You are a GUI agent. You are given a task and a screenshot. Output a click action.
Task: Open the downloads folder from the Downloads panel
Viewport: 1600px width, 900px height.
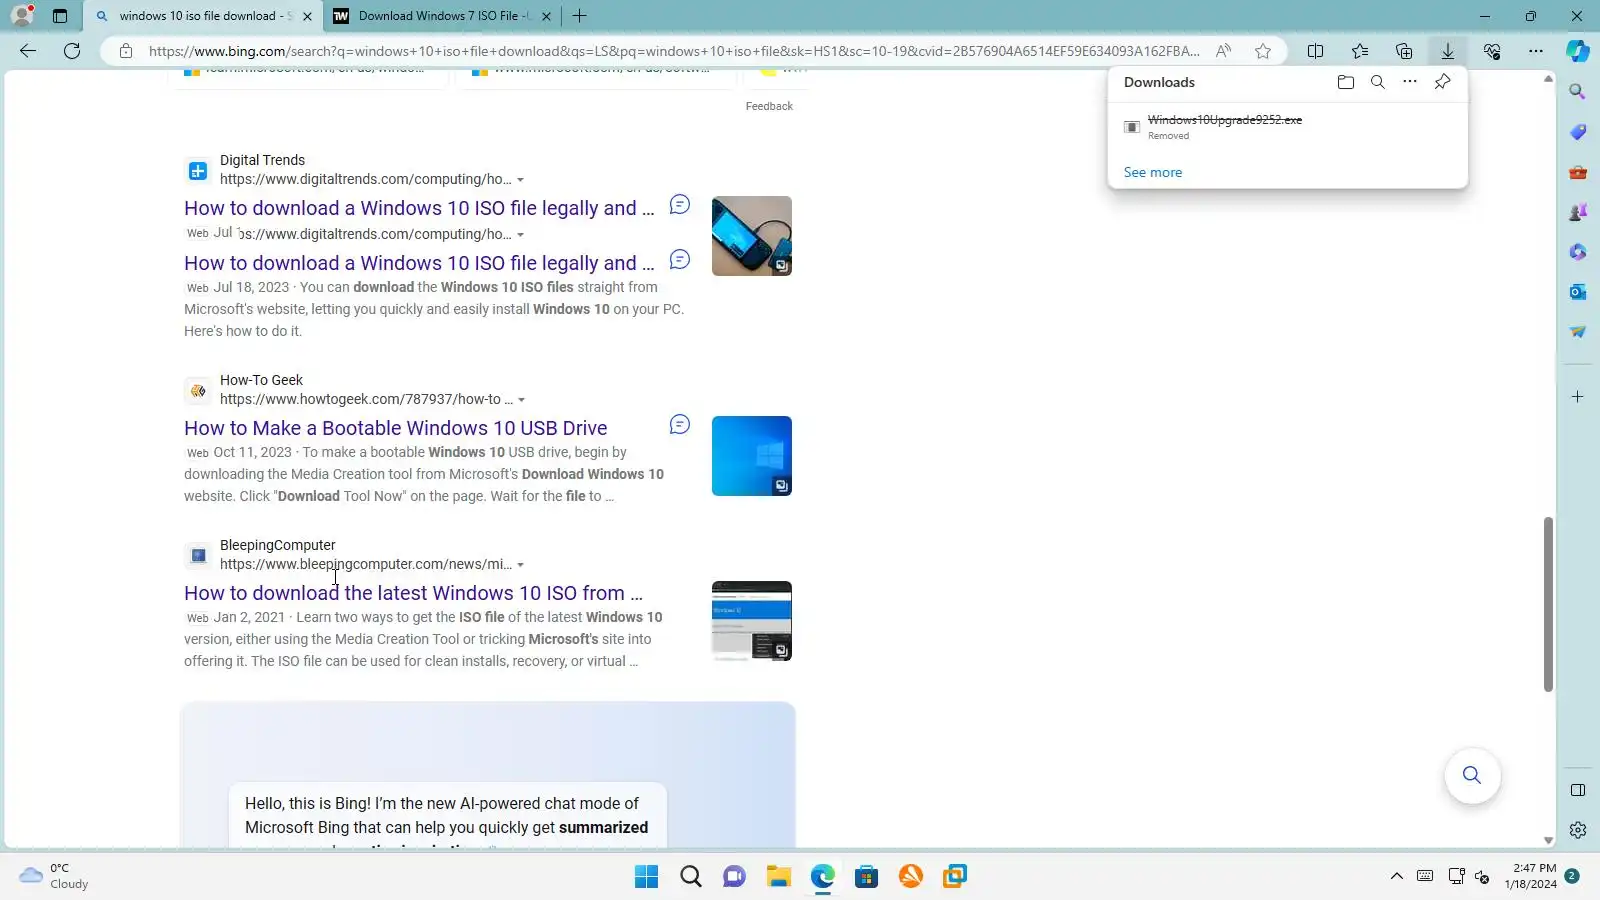tap(1346, 82)
